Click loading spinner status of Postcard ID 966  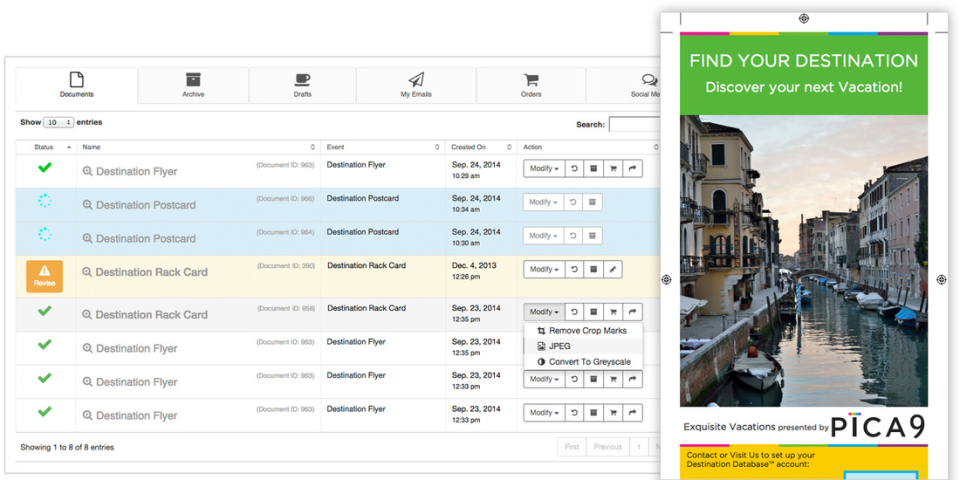coord(45,201)
